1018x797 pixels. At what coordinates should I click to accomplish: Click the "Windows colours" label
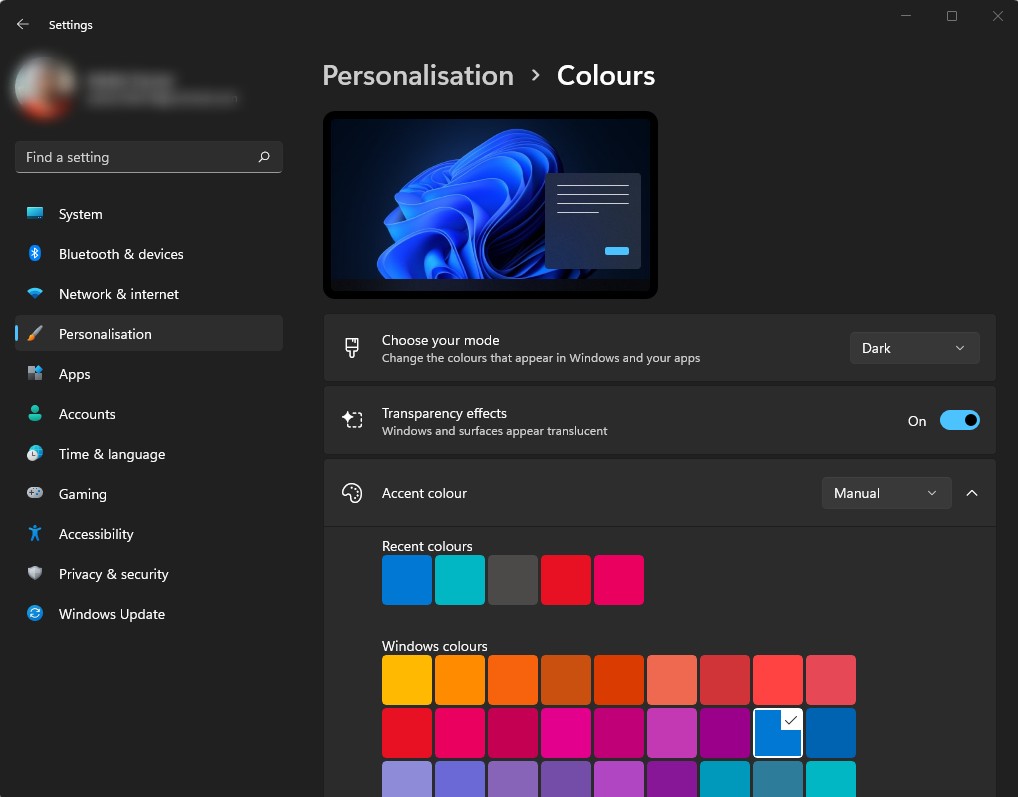[434, 646]
